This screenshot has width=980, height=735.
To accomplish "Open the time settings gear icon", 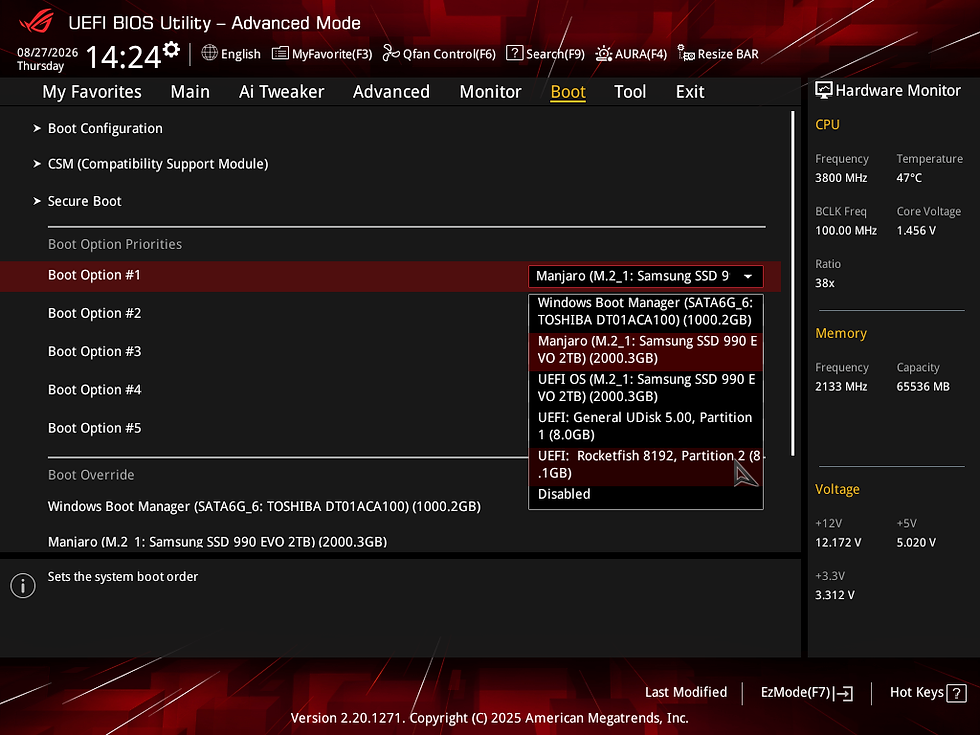I will [x=171, y=49].
